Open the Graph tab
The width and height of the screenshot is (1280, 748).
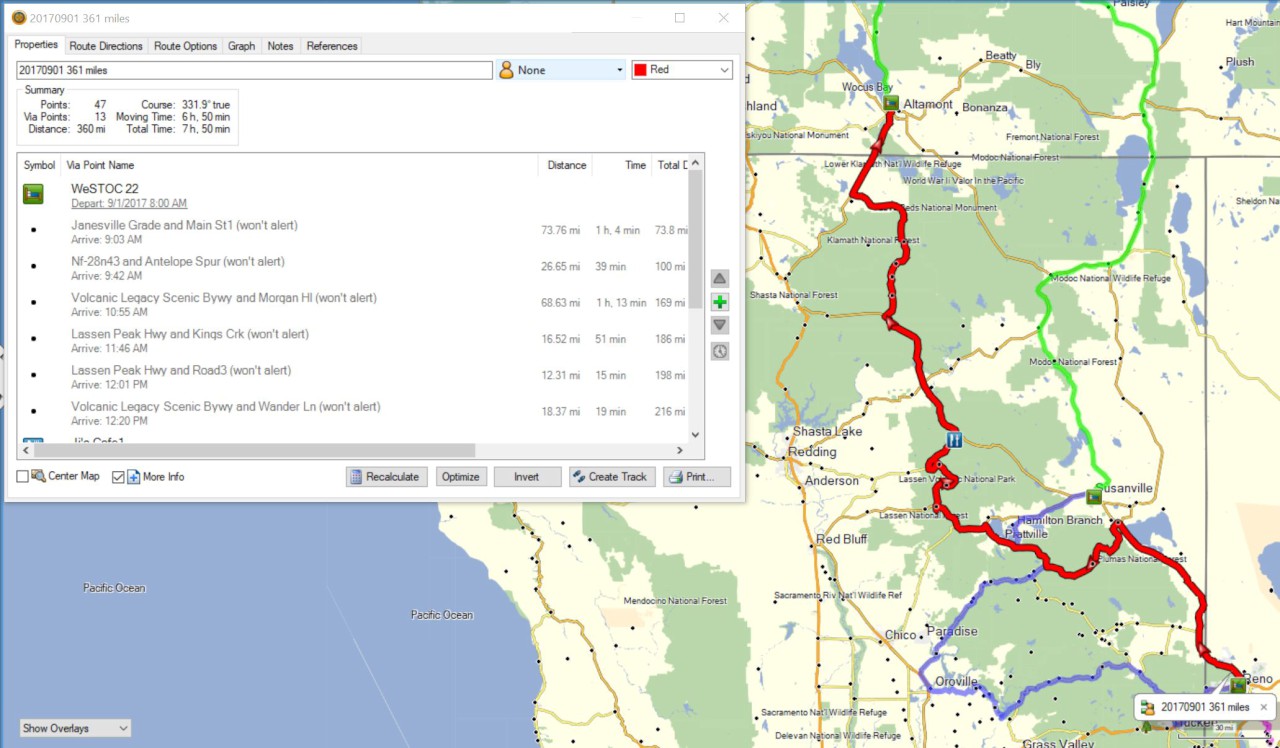[x=241, y=46]
